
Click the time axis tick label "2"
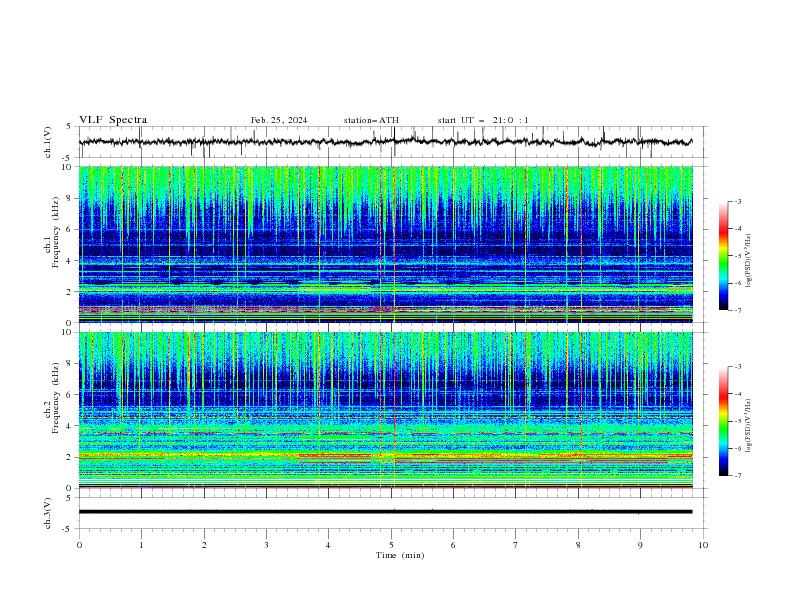(x=204, y=545)
